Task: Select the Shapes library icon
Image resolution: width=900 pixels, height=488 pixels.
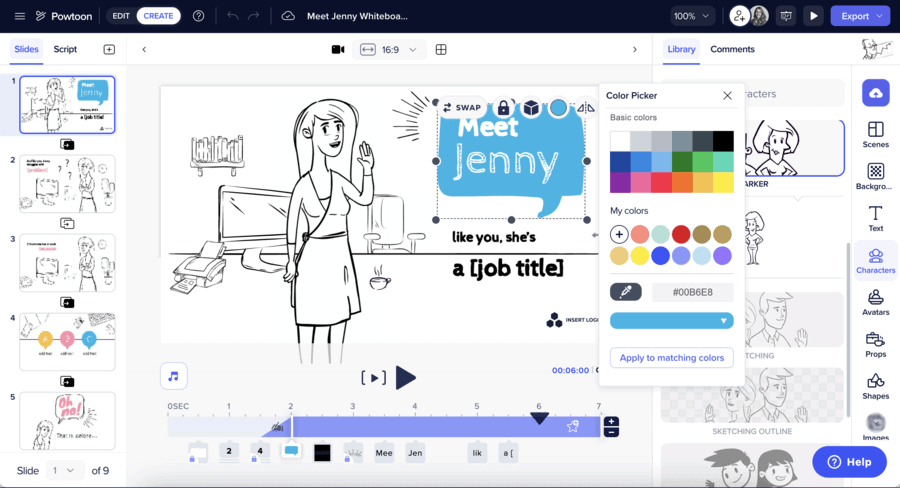Action: tap(875, 386)
